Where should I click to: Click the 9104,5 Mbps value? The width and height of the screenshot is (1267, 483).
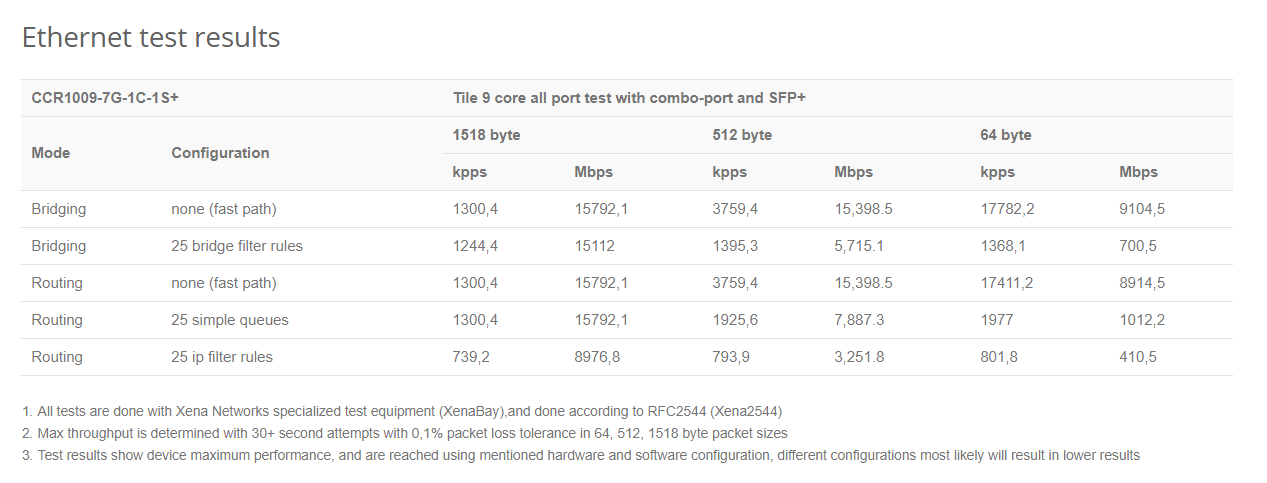[1142, 209]
